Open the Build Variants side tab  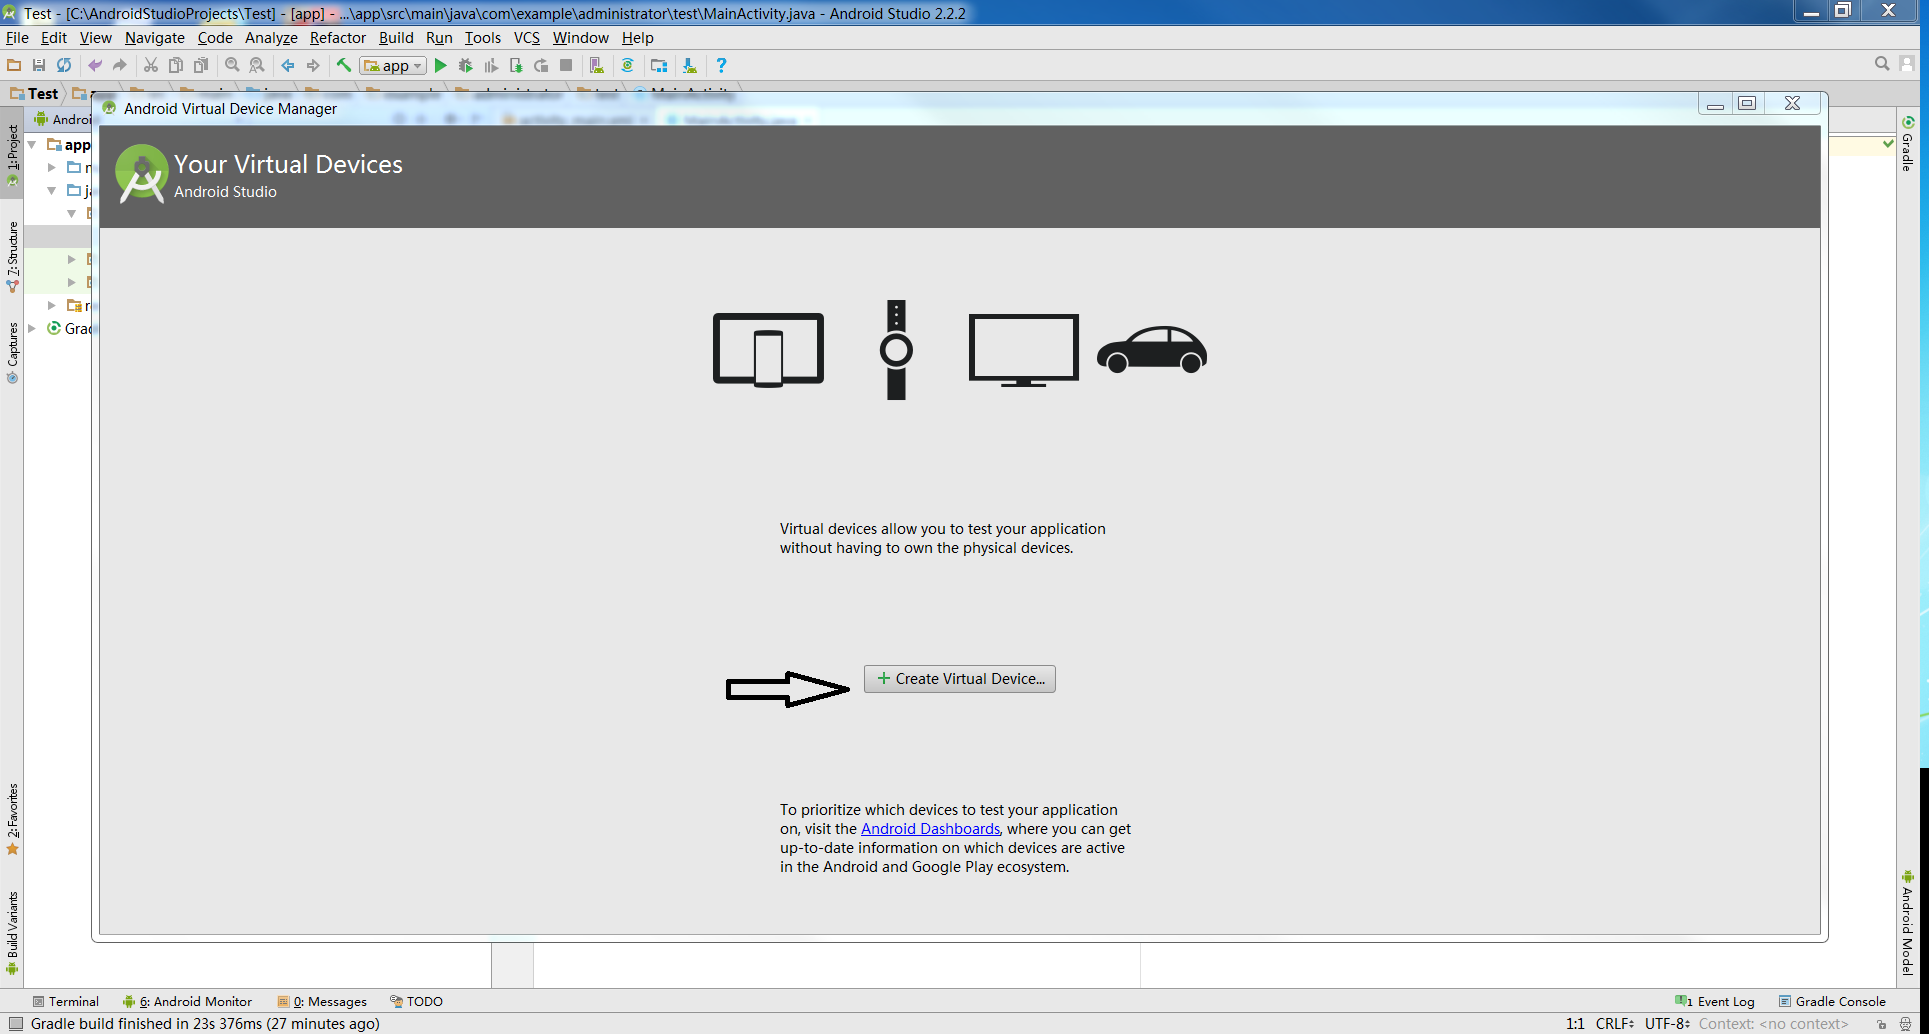pos(13,931)
